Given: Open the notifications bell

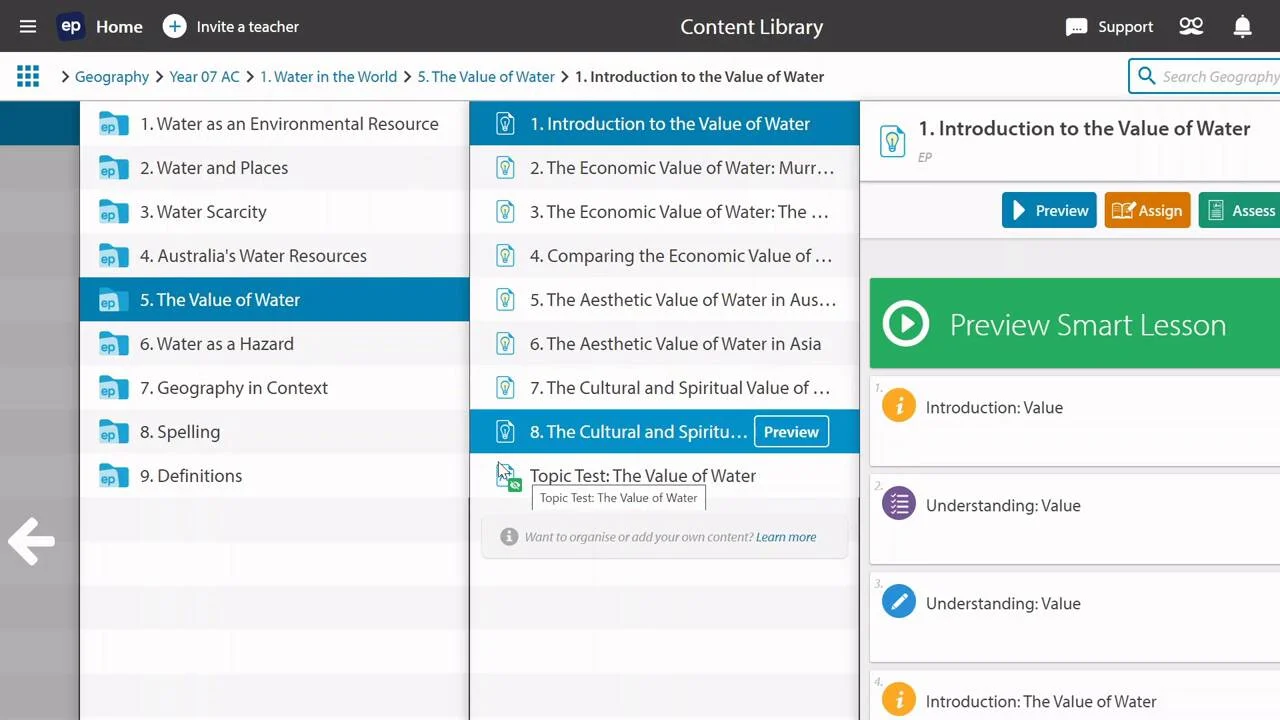Looking at the screenshot, I should (x=1243, y=27).
